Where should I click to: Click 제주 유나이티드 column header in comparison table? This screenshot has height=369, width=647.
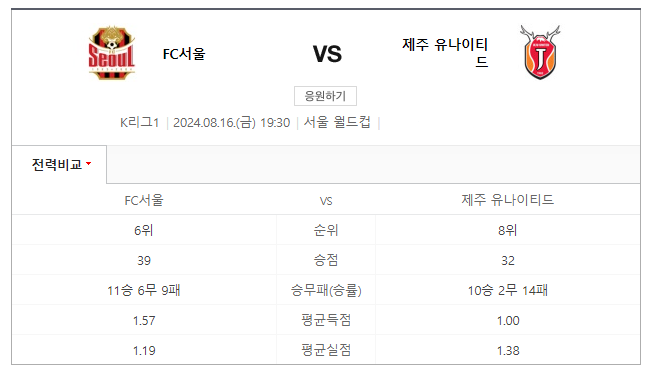click(508, 200)
